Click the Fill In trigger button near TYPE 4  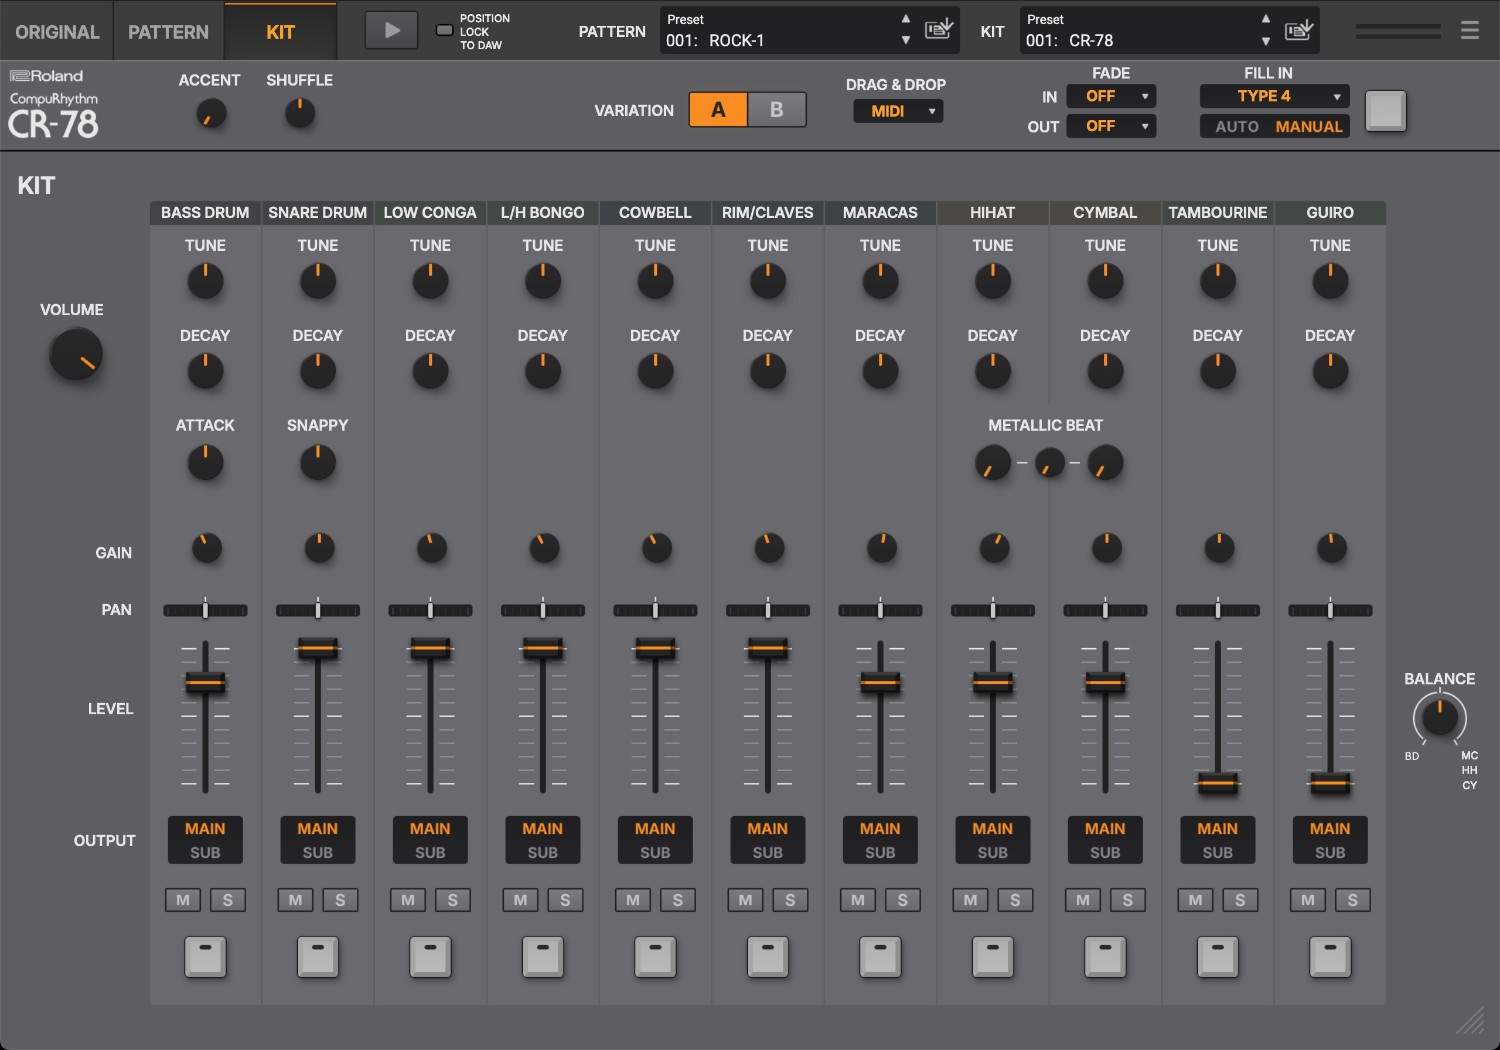click(x=1386, y=111)
